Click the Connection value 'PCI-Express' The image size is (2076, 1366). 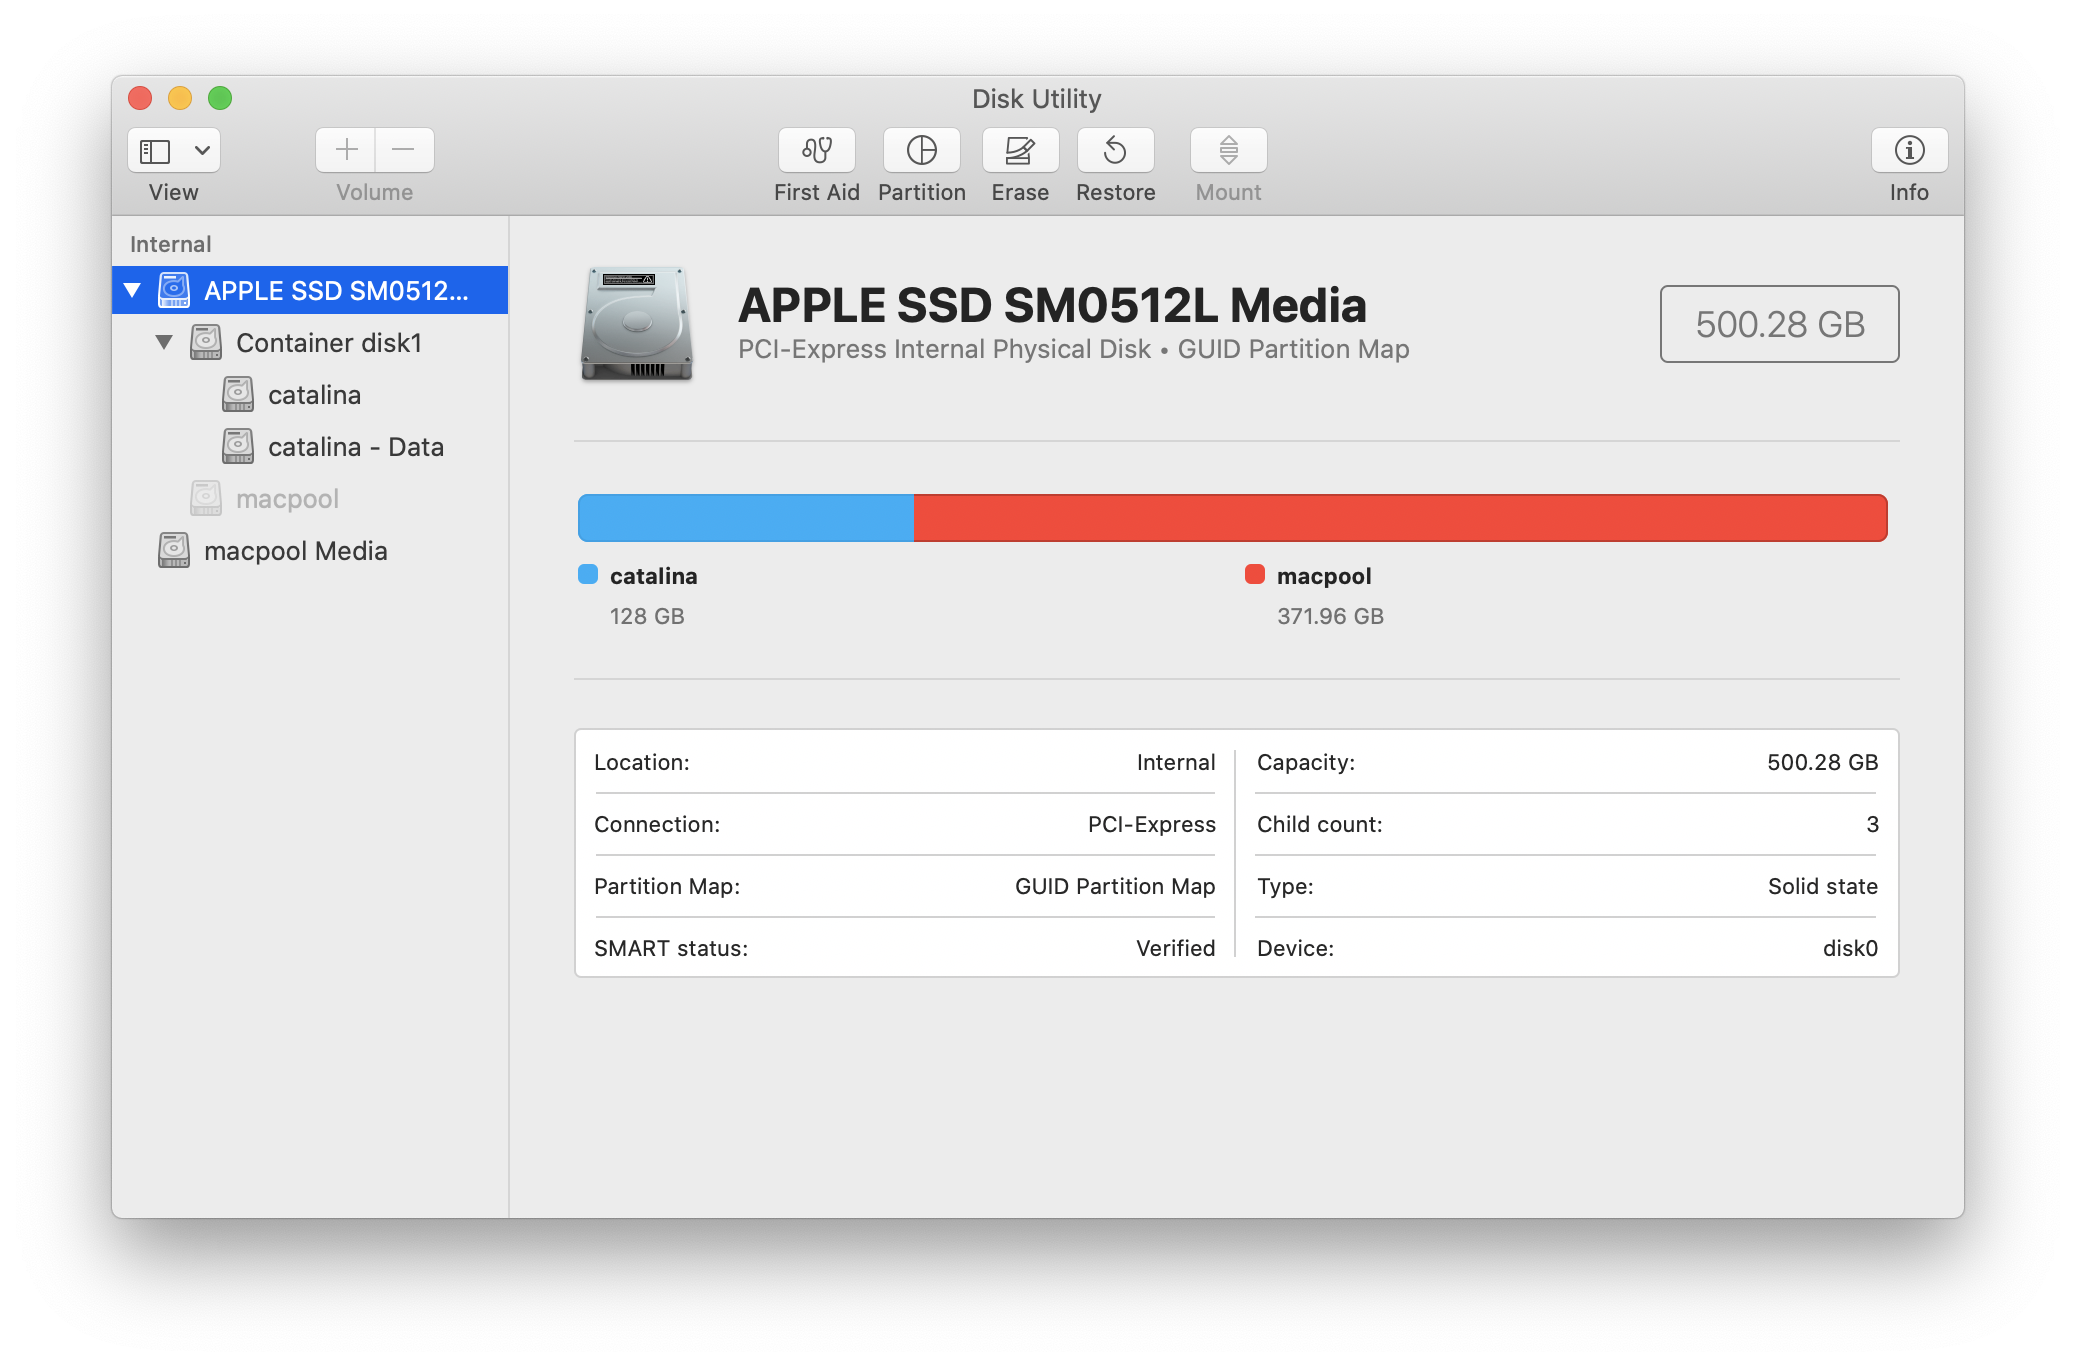point(1152,824)
